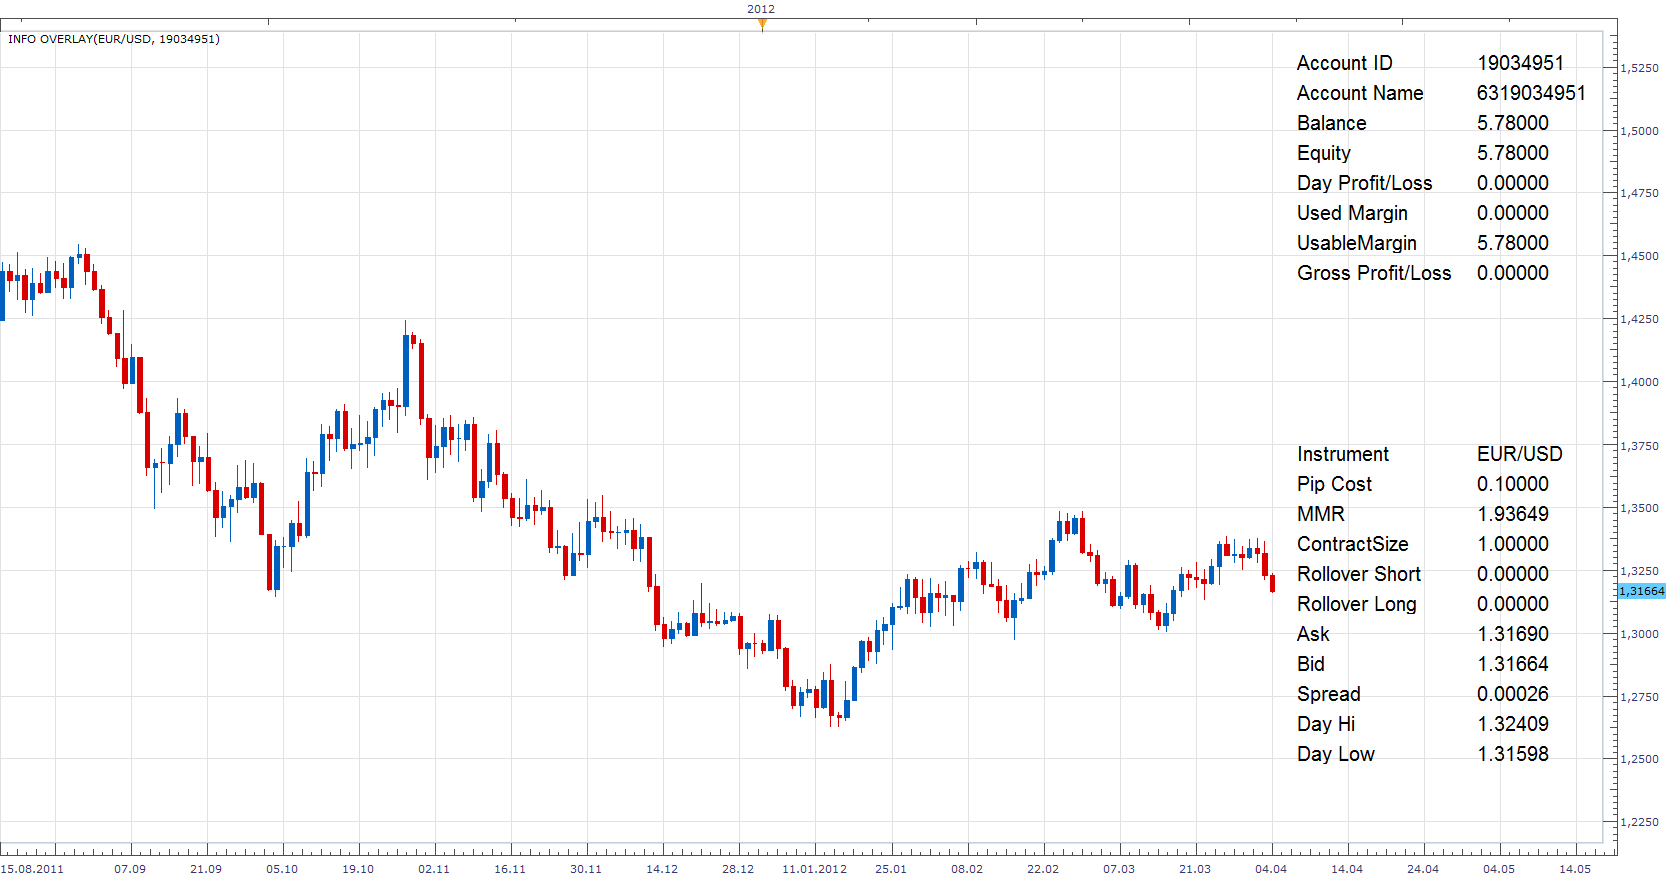
Task: Click the 14.05 date axis label
Action: [x=1575, y=869]
